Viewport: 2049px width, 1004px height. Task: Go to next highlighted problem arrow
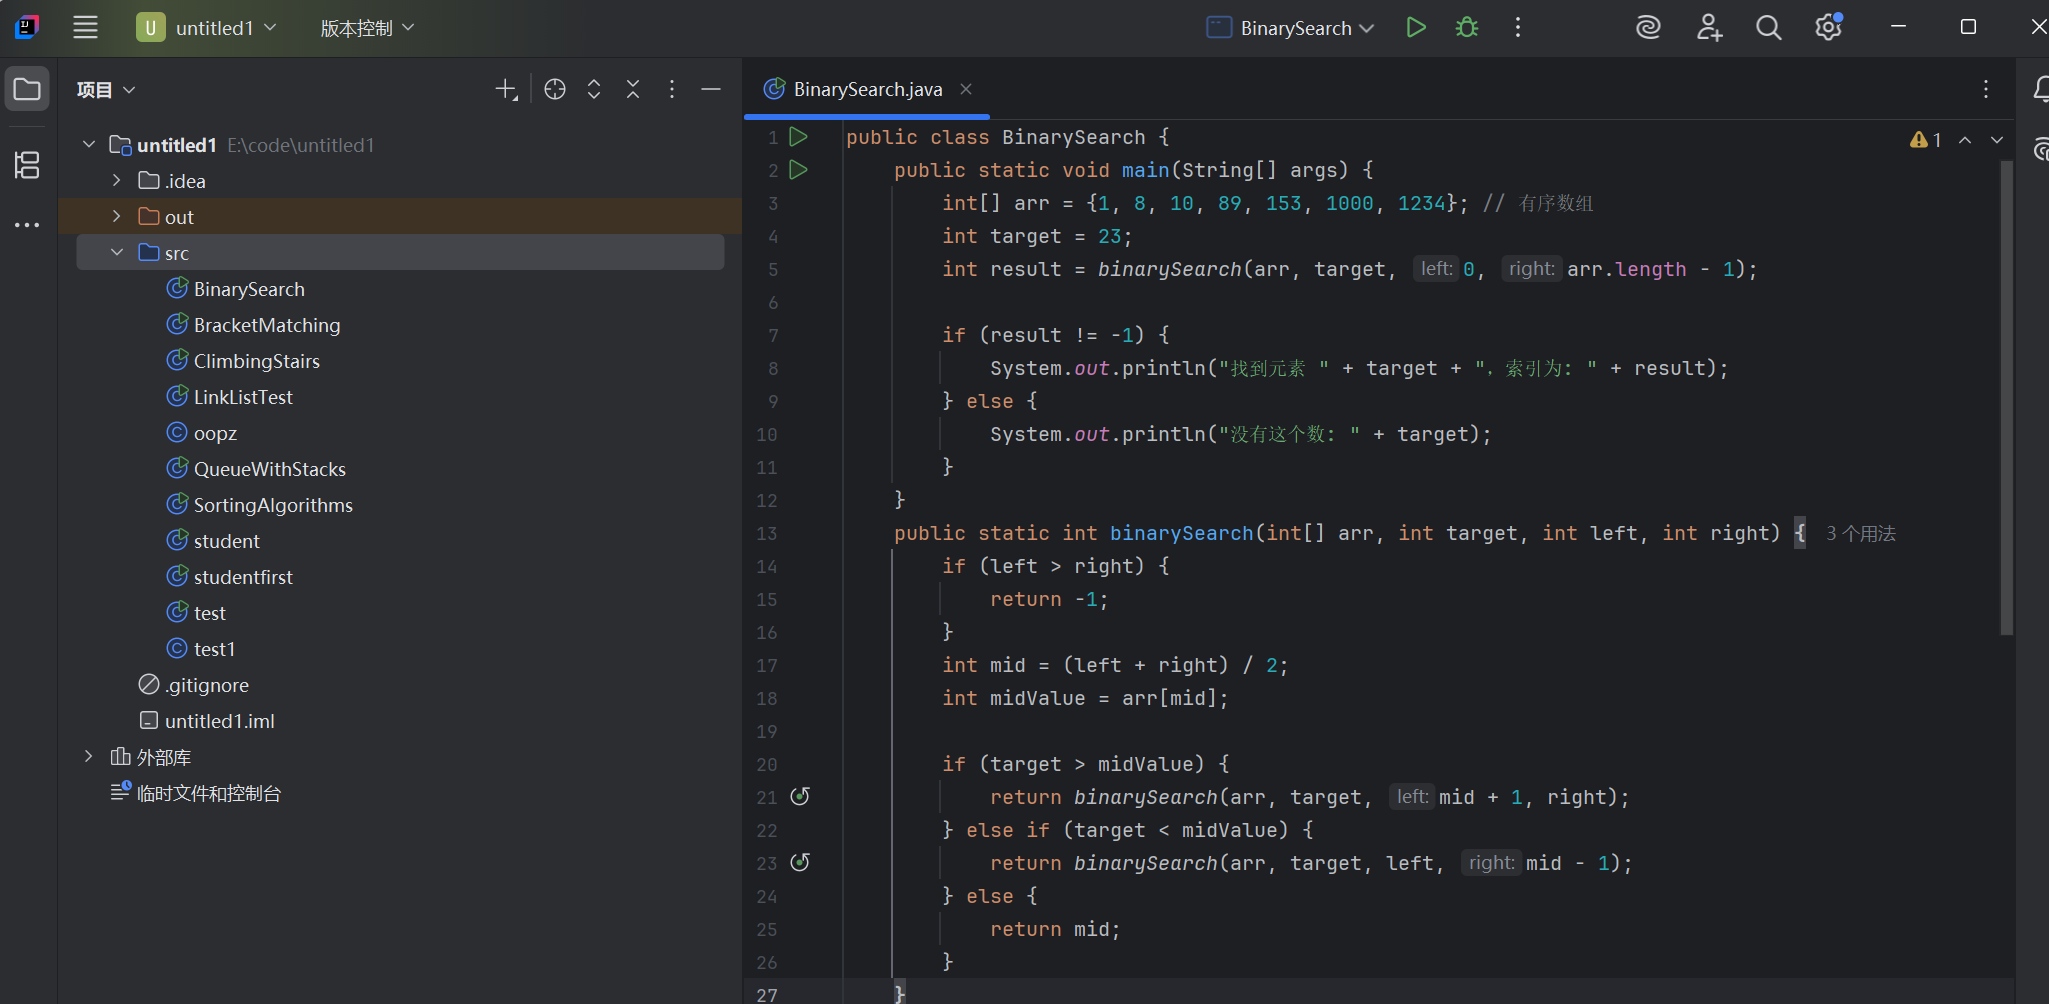point(1997,140)
